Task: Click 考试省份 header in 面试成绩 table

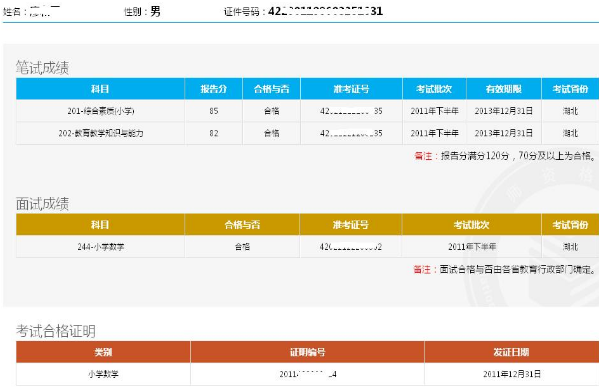Action: 570,225
